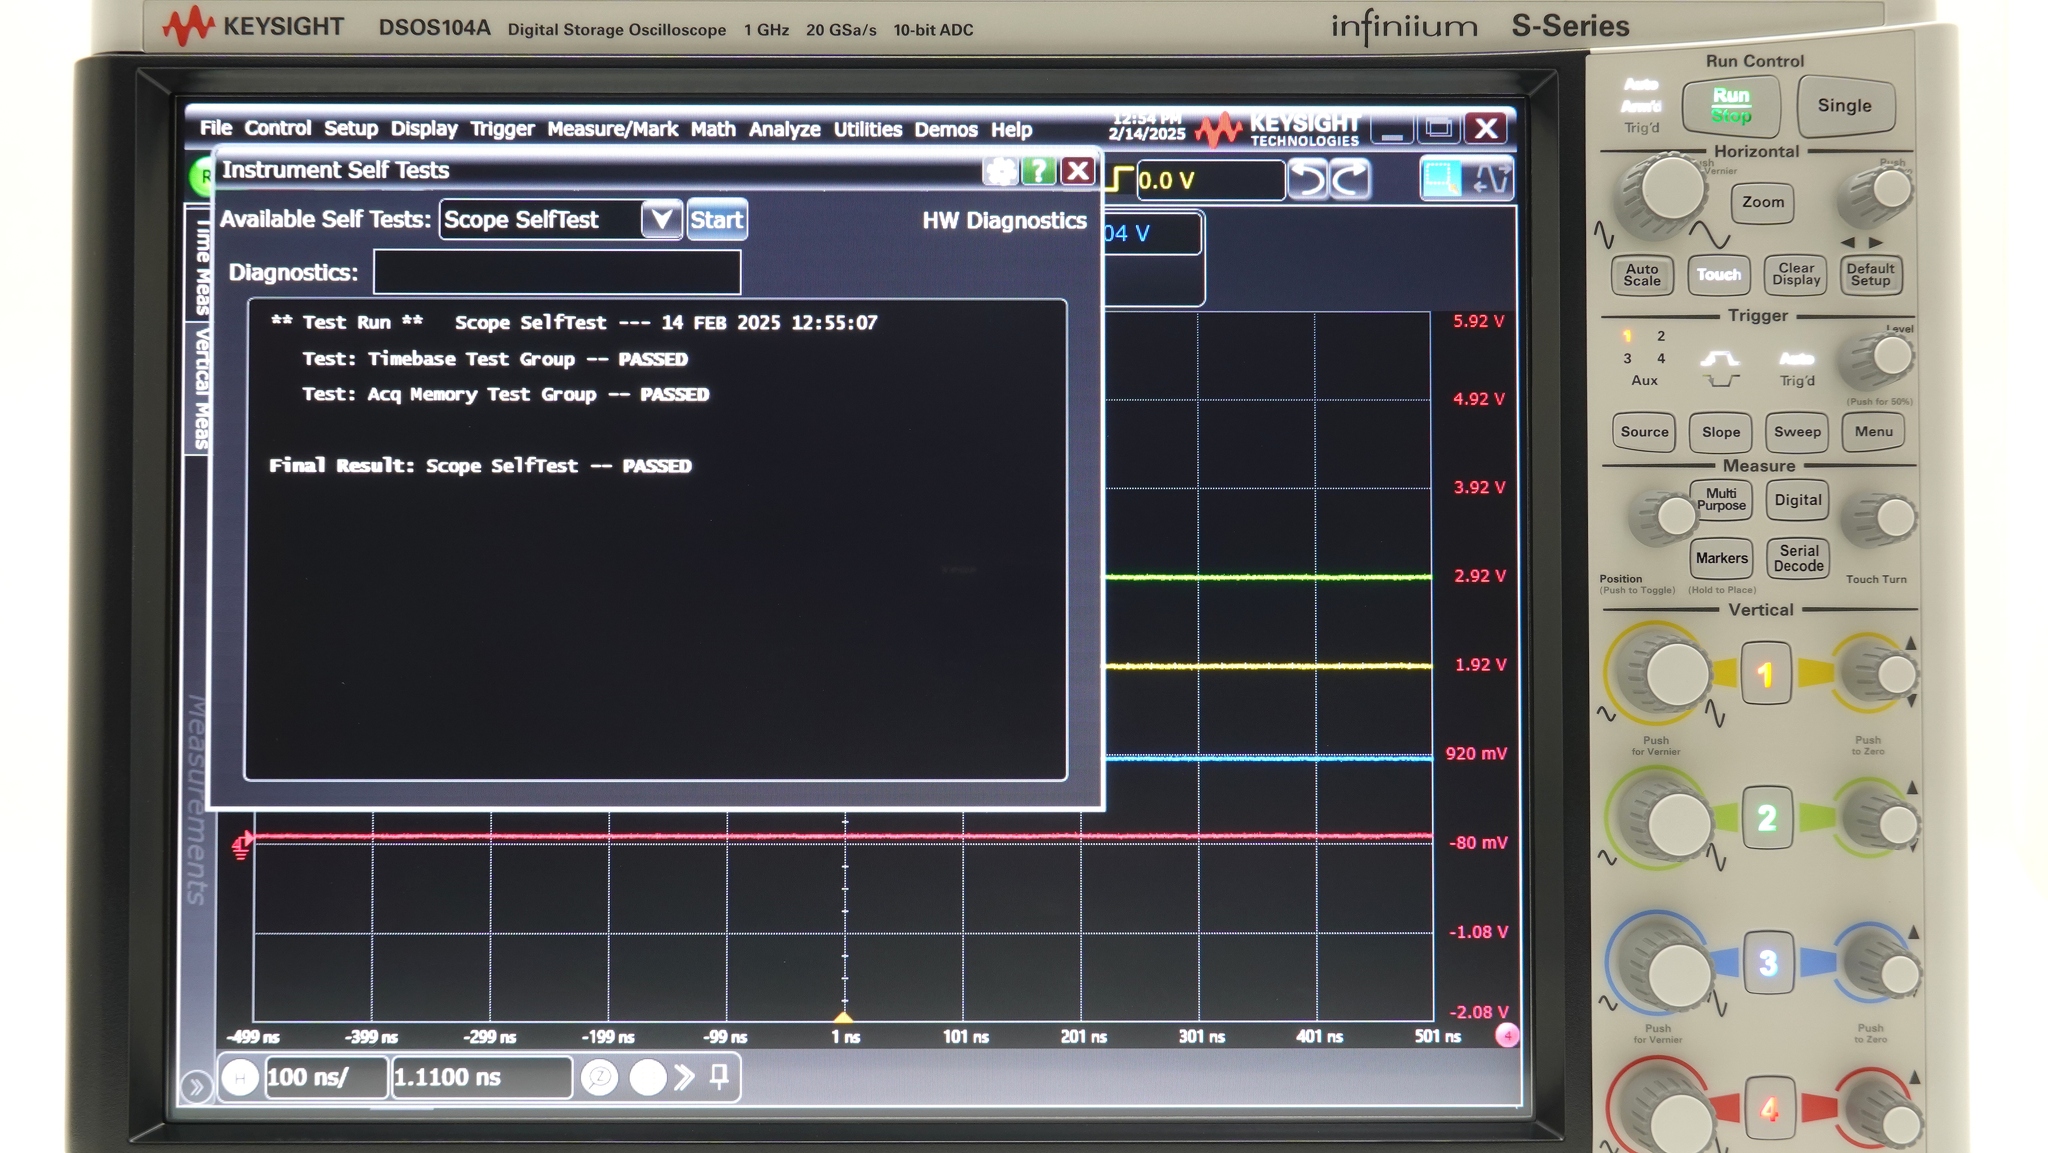Open the File menu
Image resolution: width=2048 pixels, height=1153 pixels.
(215, 128)
